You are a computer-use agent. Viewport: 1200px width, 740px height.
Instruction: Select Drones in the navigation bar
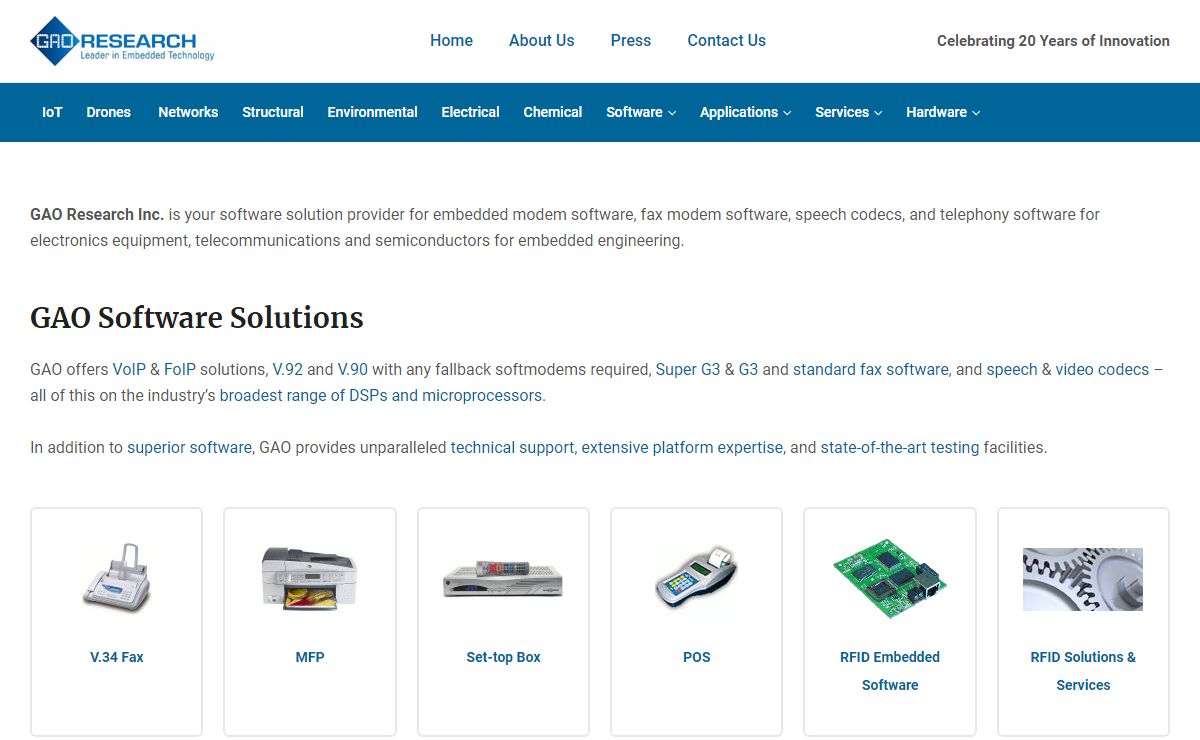[x=109, y=112]
